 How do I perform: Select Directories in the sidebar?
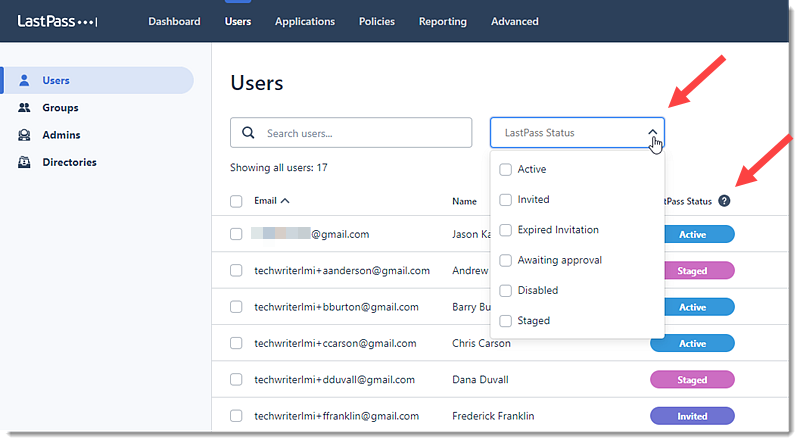[x=69, y=162]
